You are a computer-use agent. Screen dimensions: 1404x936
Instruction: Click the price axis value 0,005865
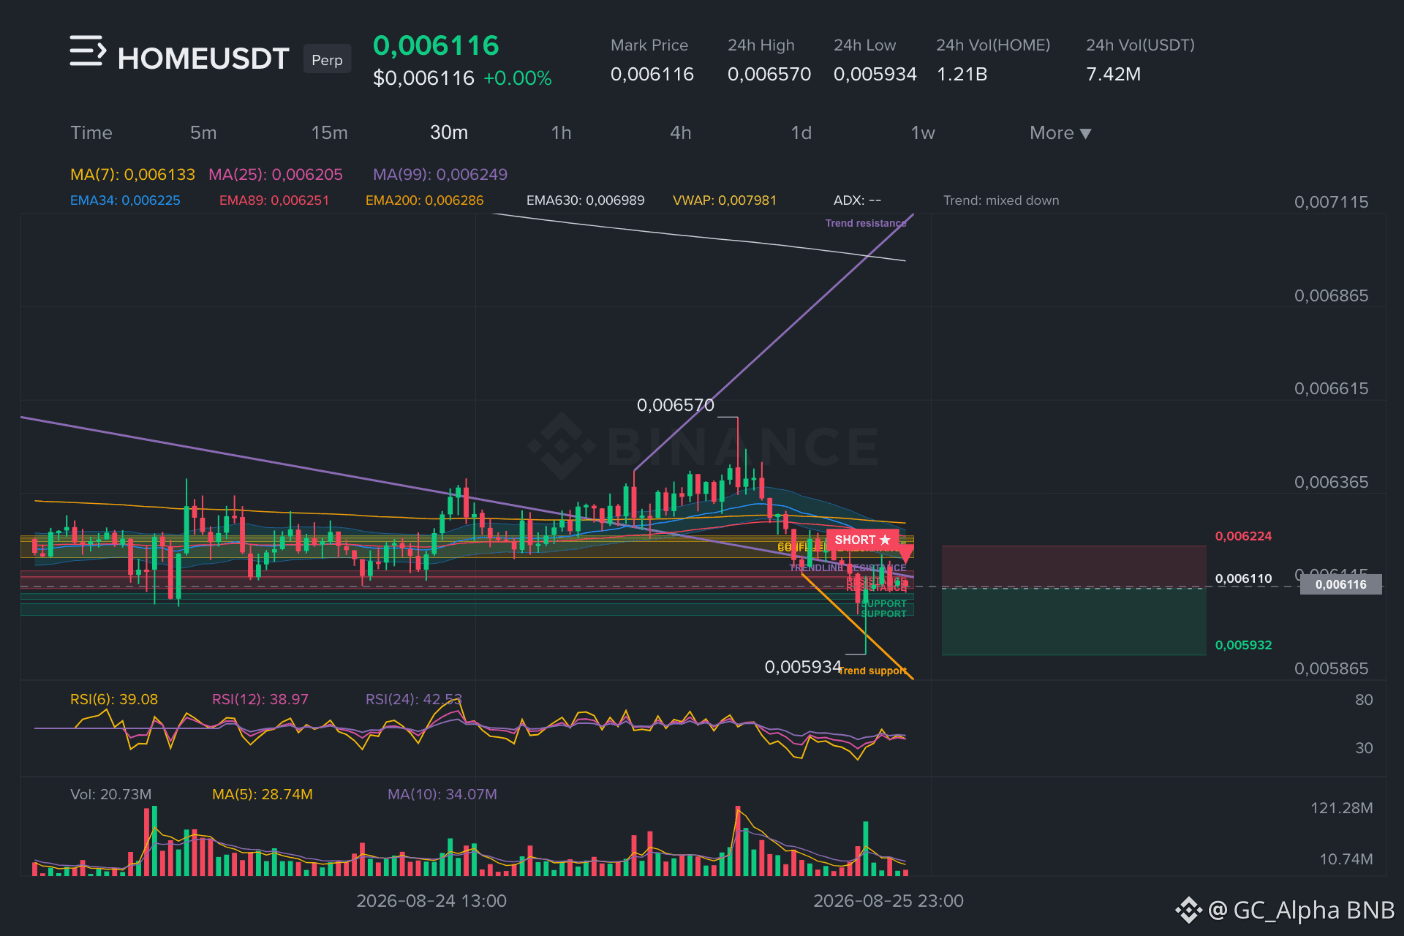pyautogui.click(x=1331, y=669)
